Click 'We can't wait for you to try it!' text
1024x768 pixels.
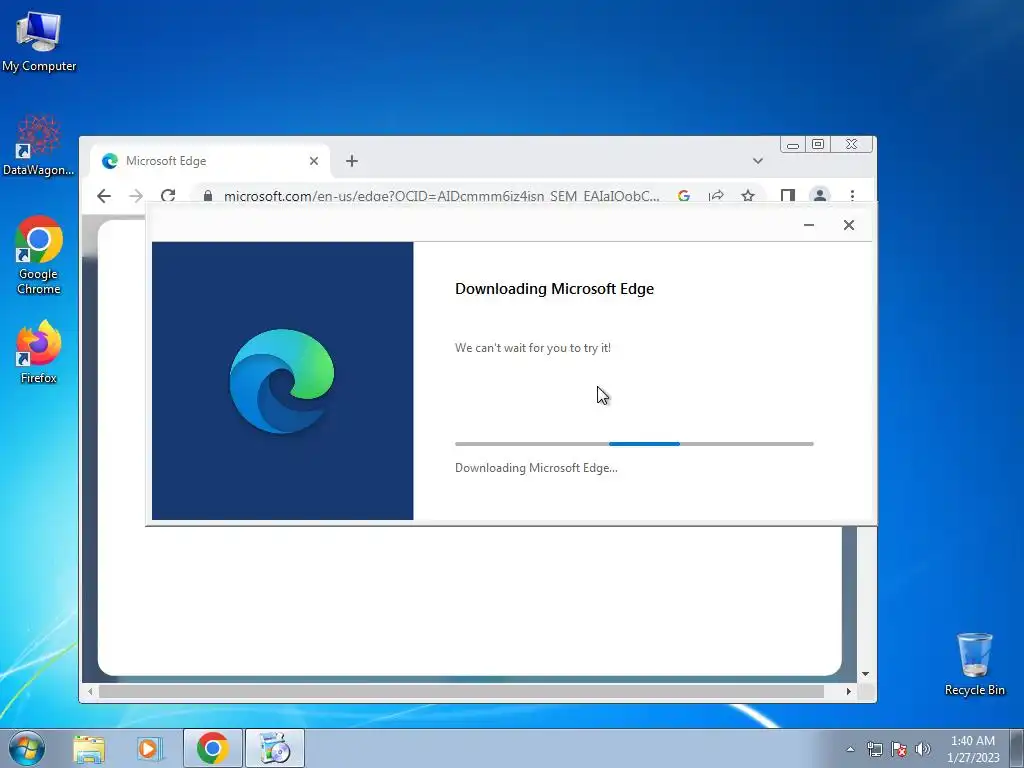(x=533, y=348)
